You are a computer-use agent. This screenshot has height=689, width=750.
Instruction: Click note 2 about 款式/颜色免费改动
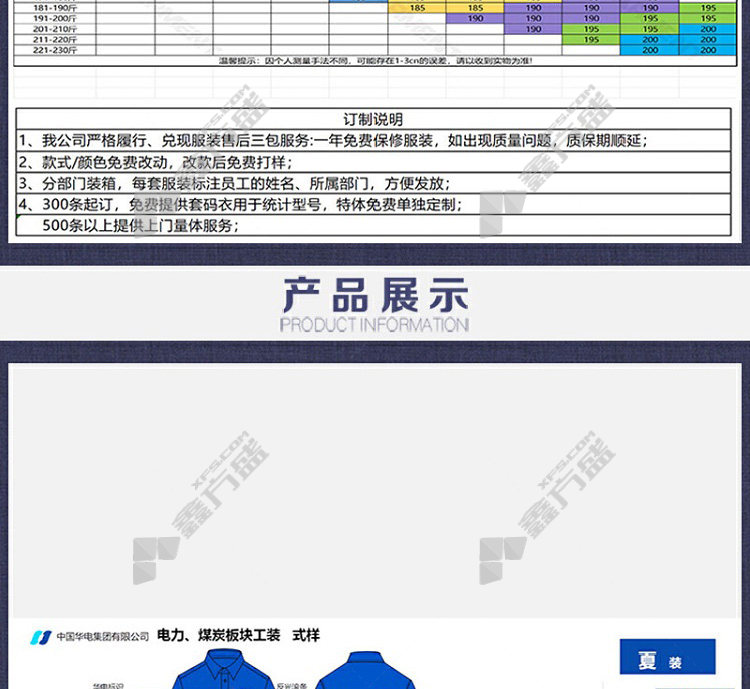pos(160,162)
